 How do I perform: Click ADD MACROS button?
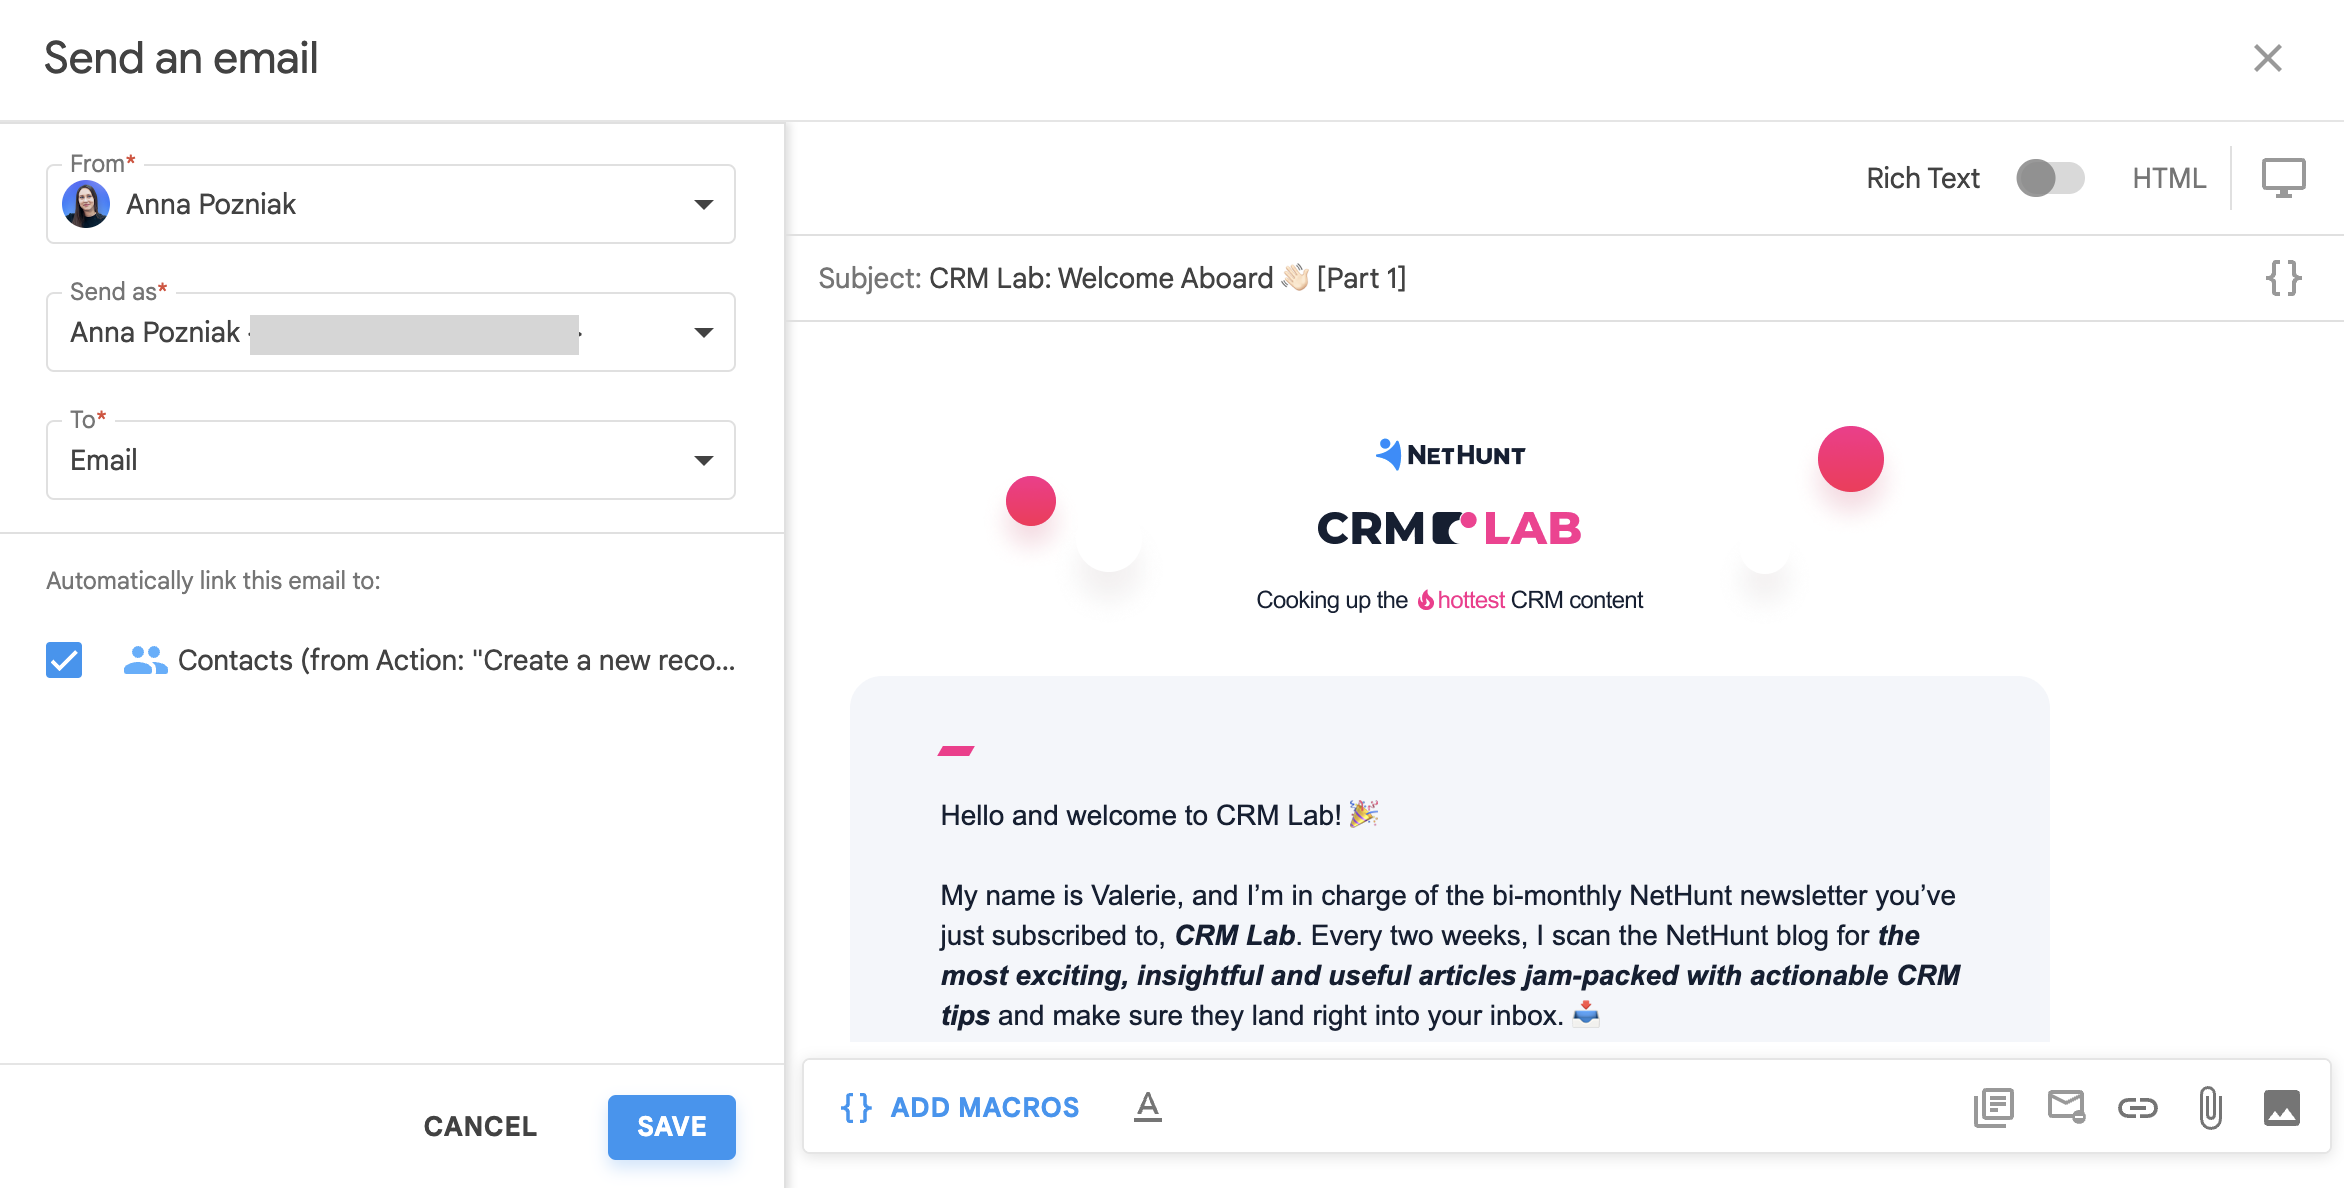(960, 1107)
